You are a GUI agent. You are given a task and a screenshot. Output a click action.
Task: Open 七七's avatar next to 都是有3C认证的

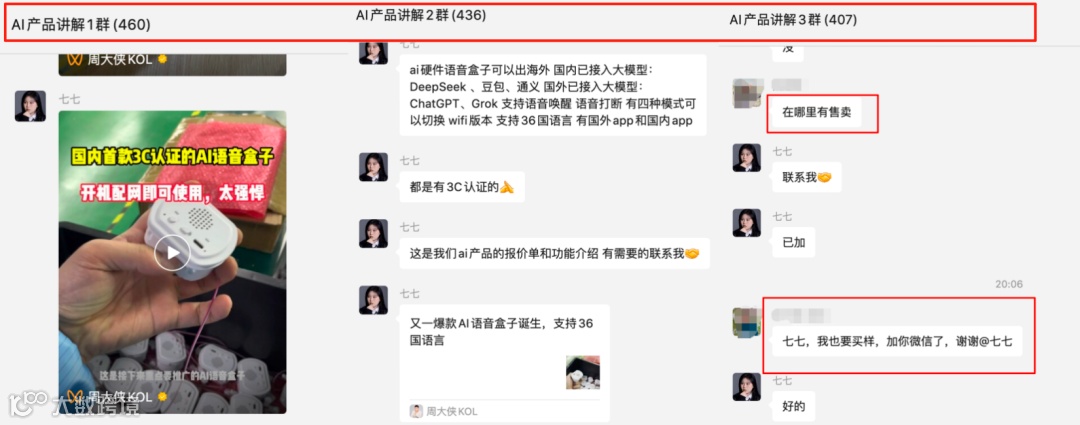[373, 167]
